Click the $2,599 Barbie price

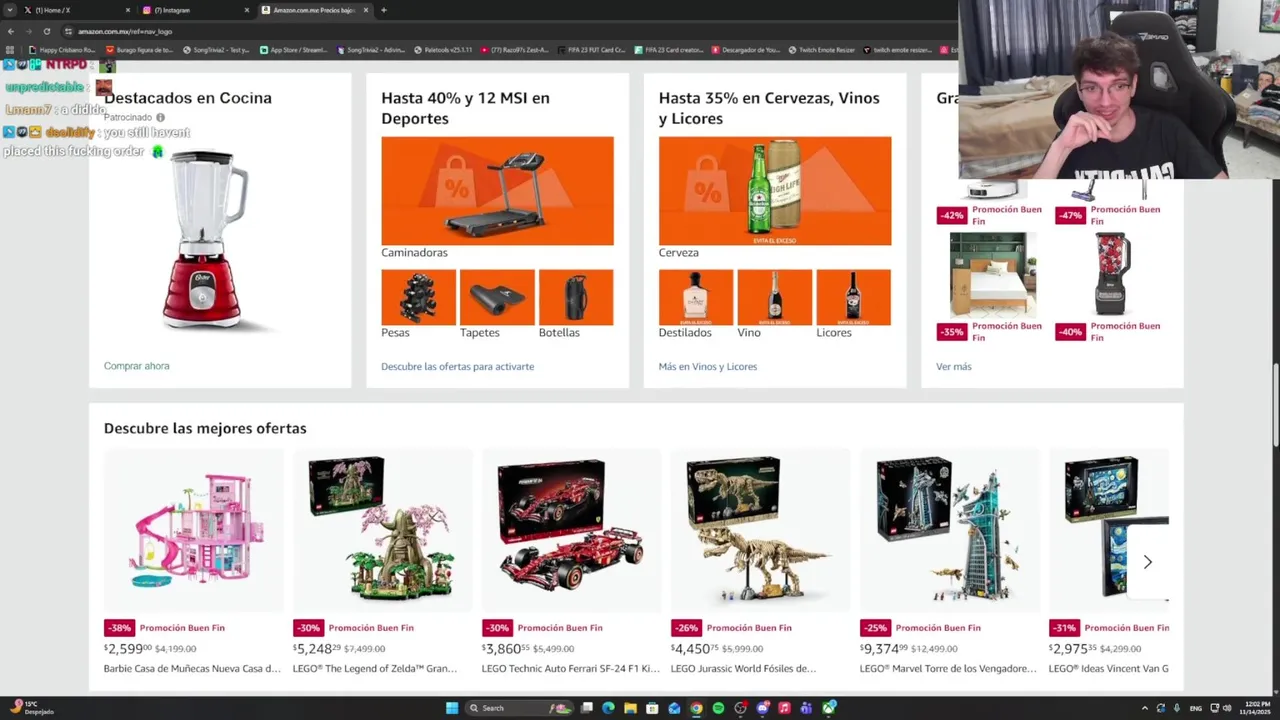coord(127,648)
